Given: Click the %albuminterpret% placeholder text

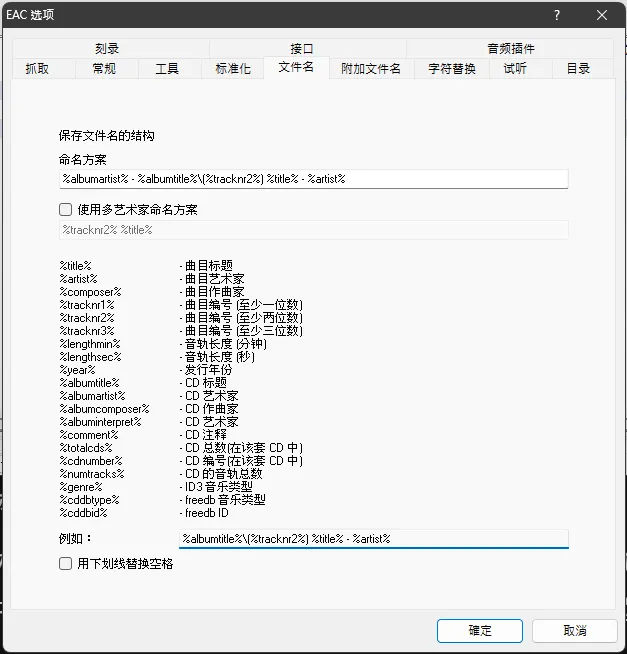Looking at the screenshot, I should point(101,422).
